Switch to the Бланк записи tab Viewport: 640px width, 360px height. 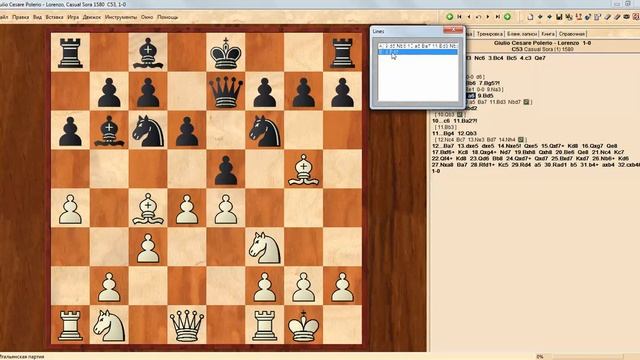point(522,34)
